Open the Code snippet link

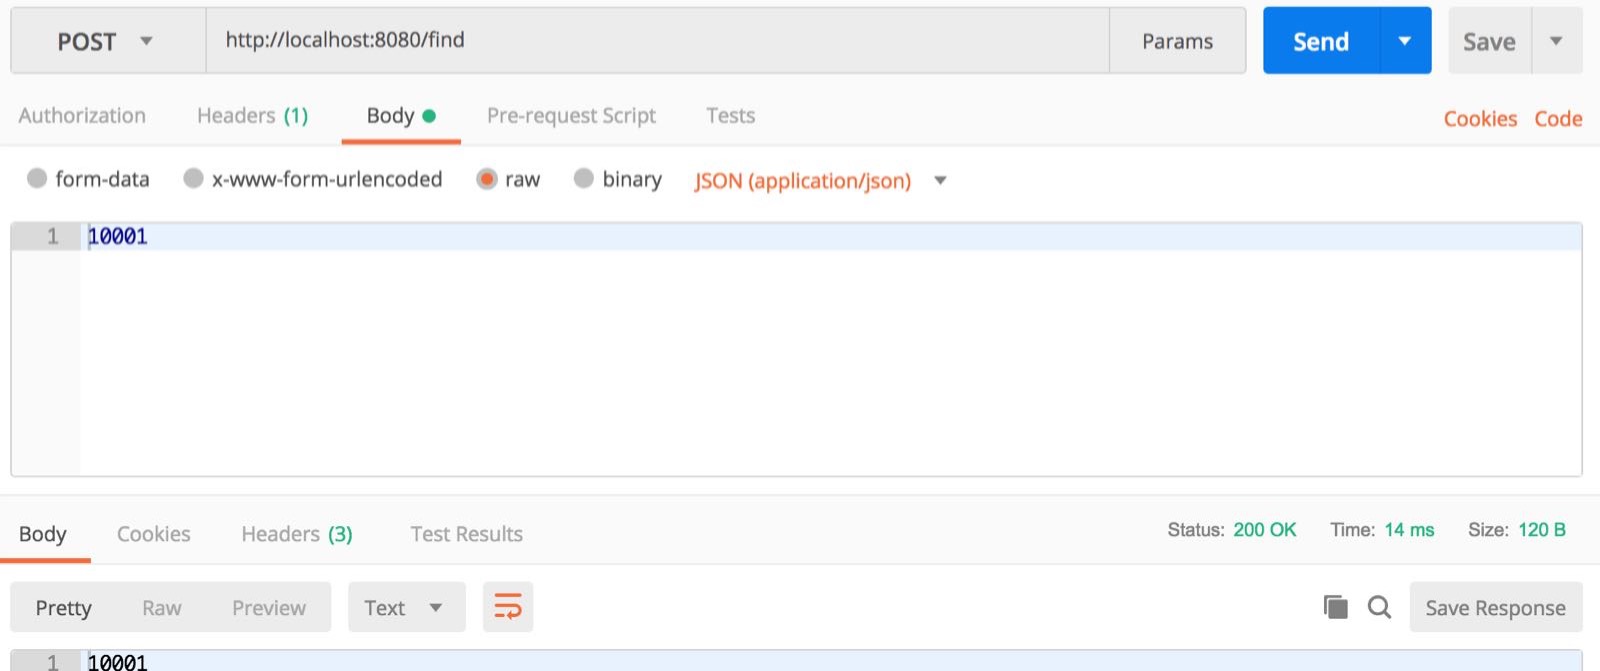pos(1558,119)
